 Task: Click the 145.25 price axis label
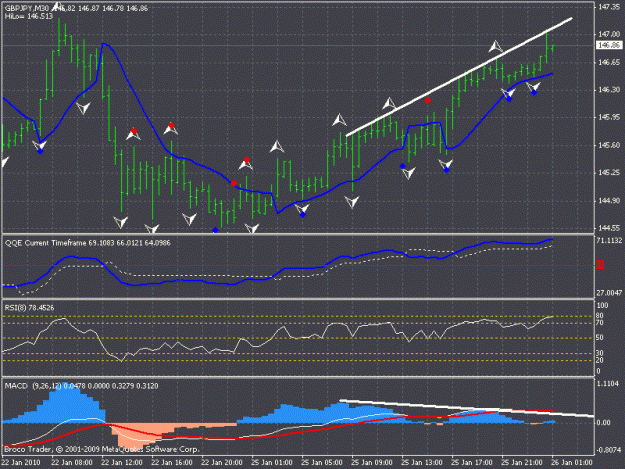[609, 173]
